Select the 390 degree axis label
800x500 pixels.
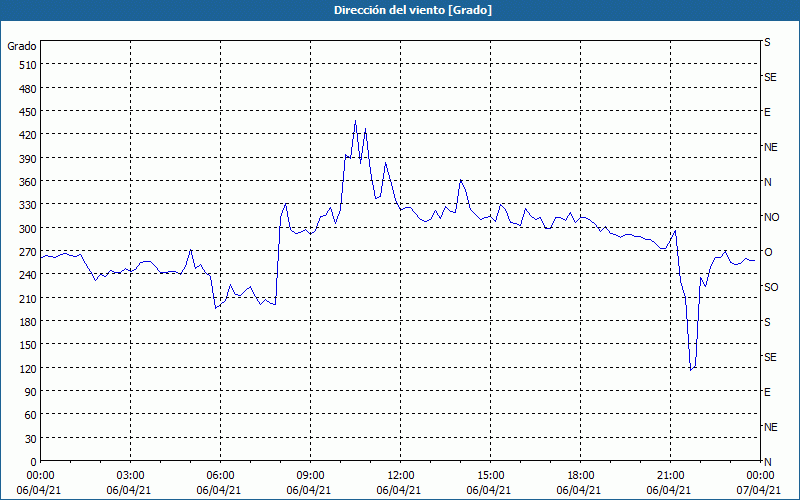coord(29,159)
